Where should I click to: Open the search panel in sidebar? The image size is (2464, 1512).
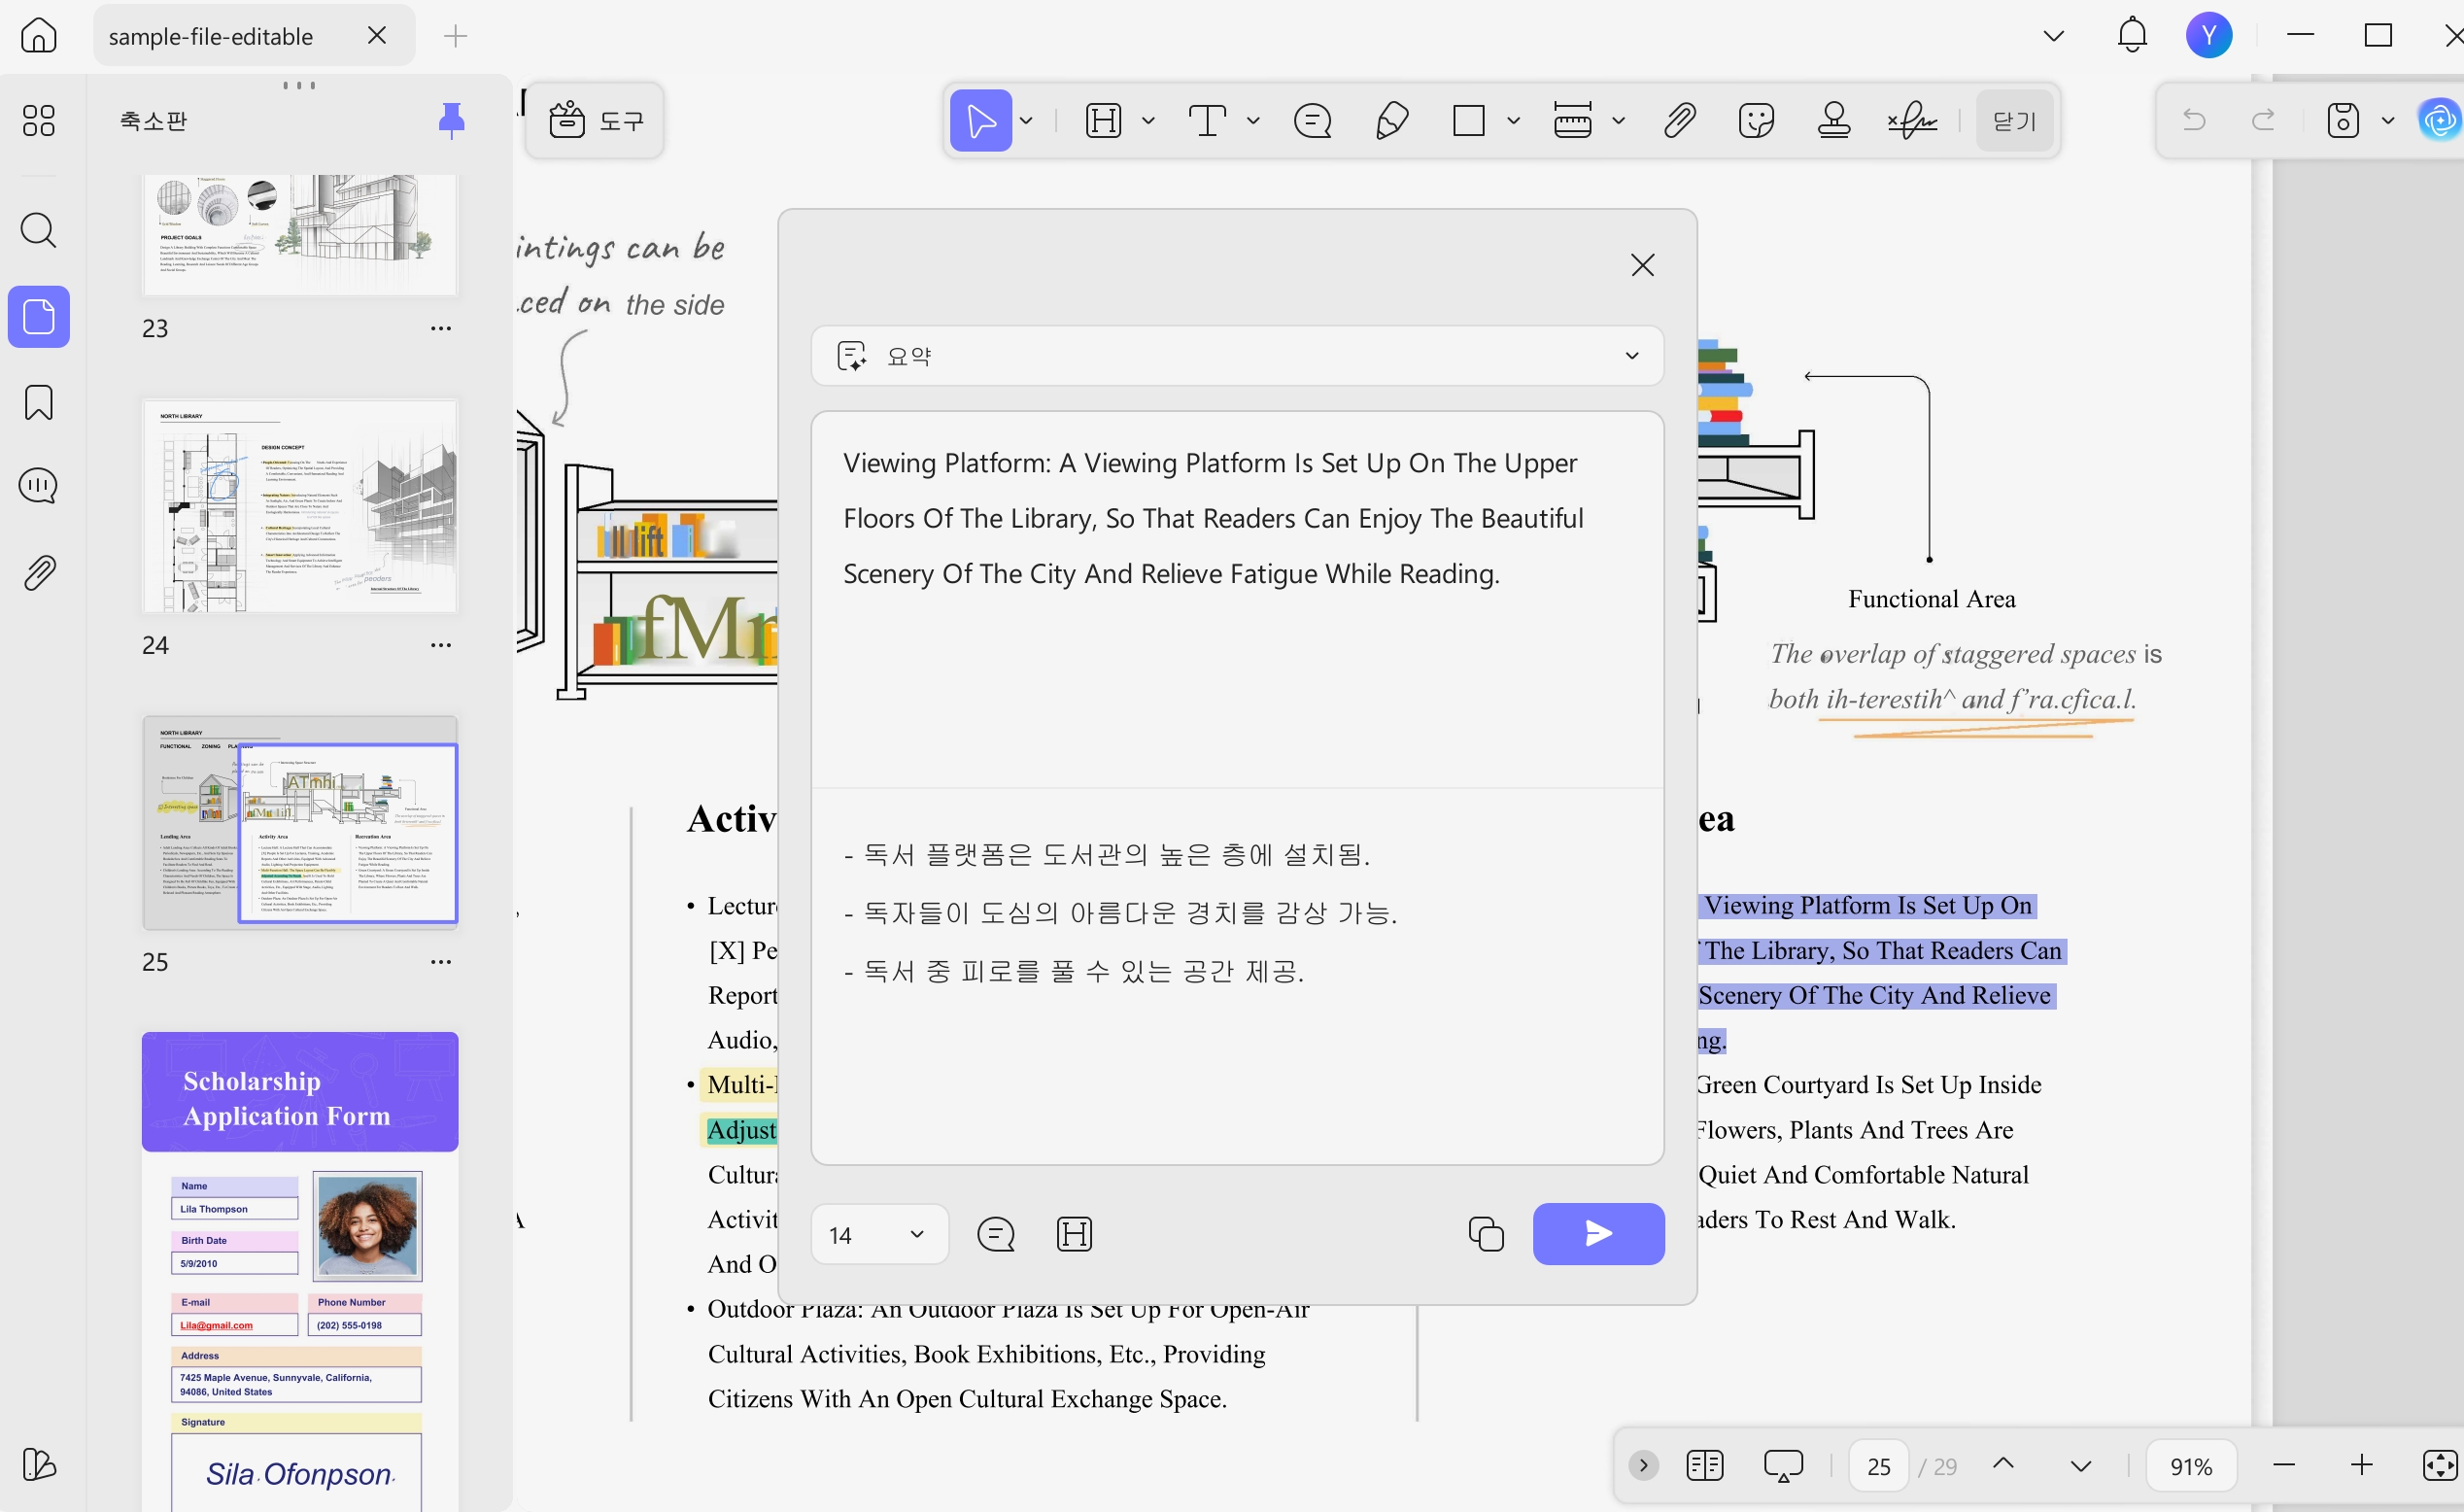[39, 230]
